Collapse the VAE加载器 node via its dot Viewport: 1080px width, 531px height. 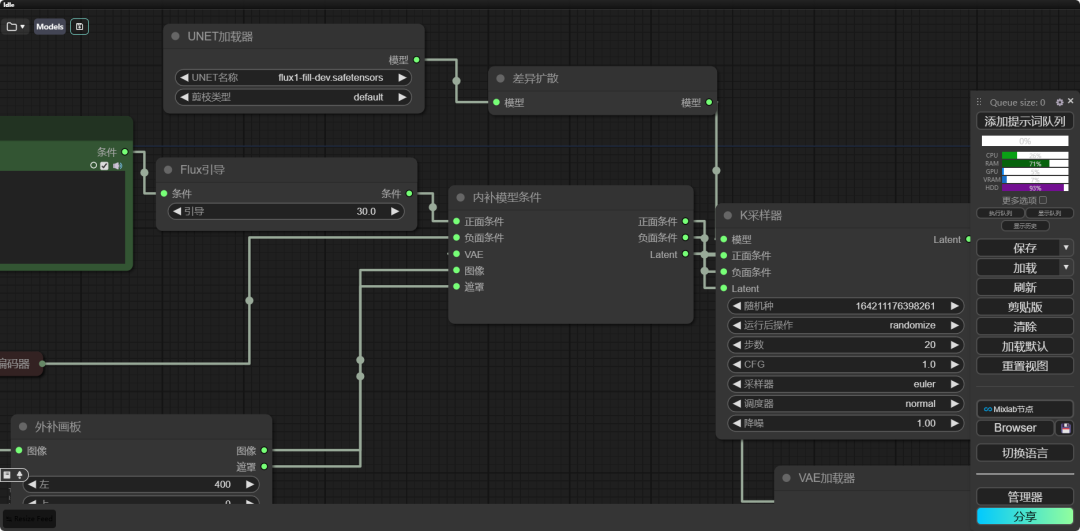pos(786,477)
